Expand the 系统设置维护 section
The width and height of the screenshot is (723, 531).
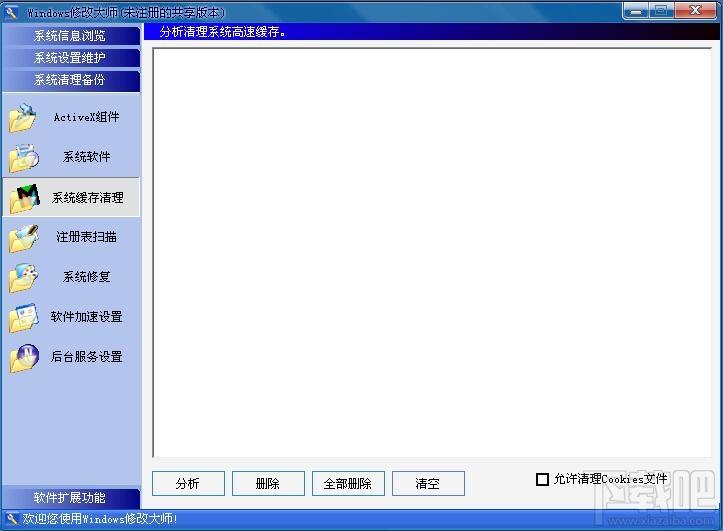coord(71,58)
